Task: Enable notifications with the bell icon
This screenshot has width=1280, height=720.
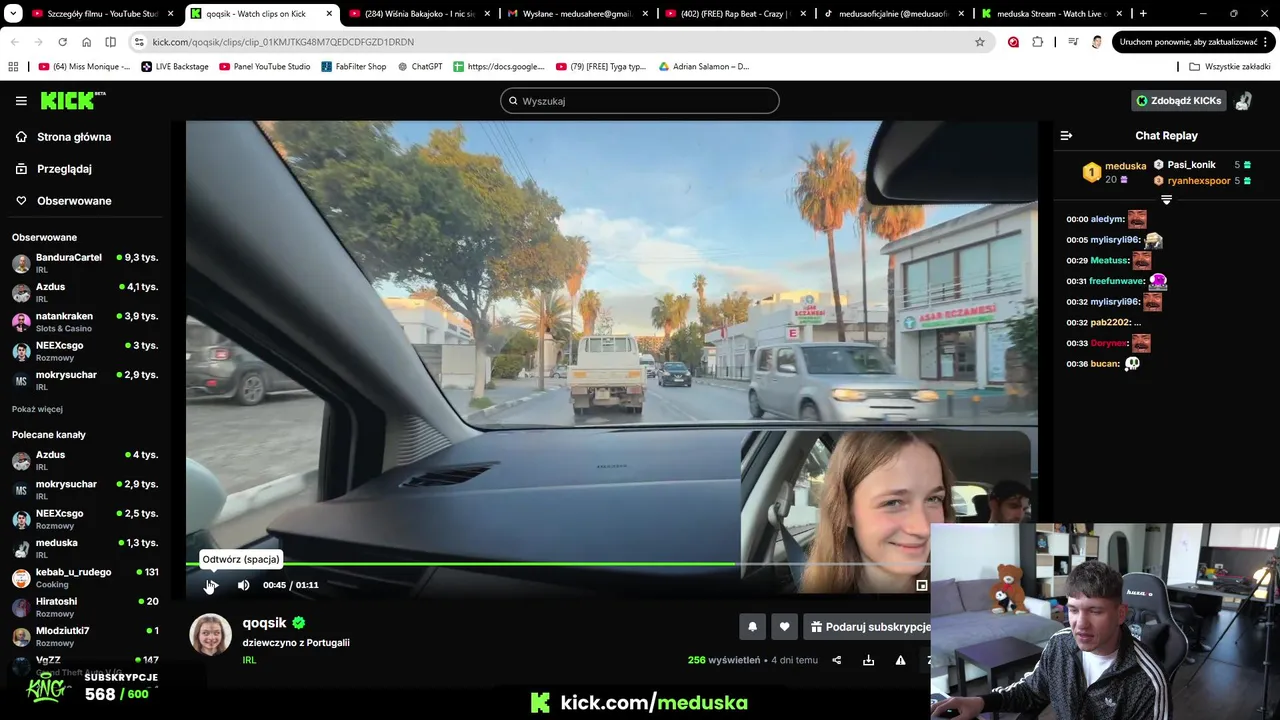Action: 752,627
